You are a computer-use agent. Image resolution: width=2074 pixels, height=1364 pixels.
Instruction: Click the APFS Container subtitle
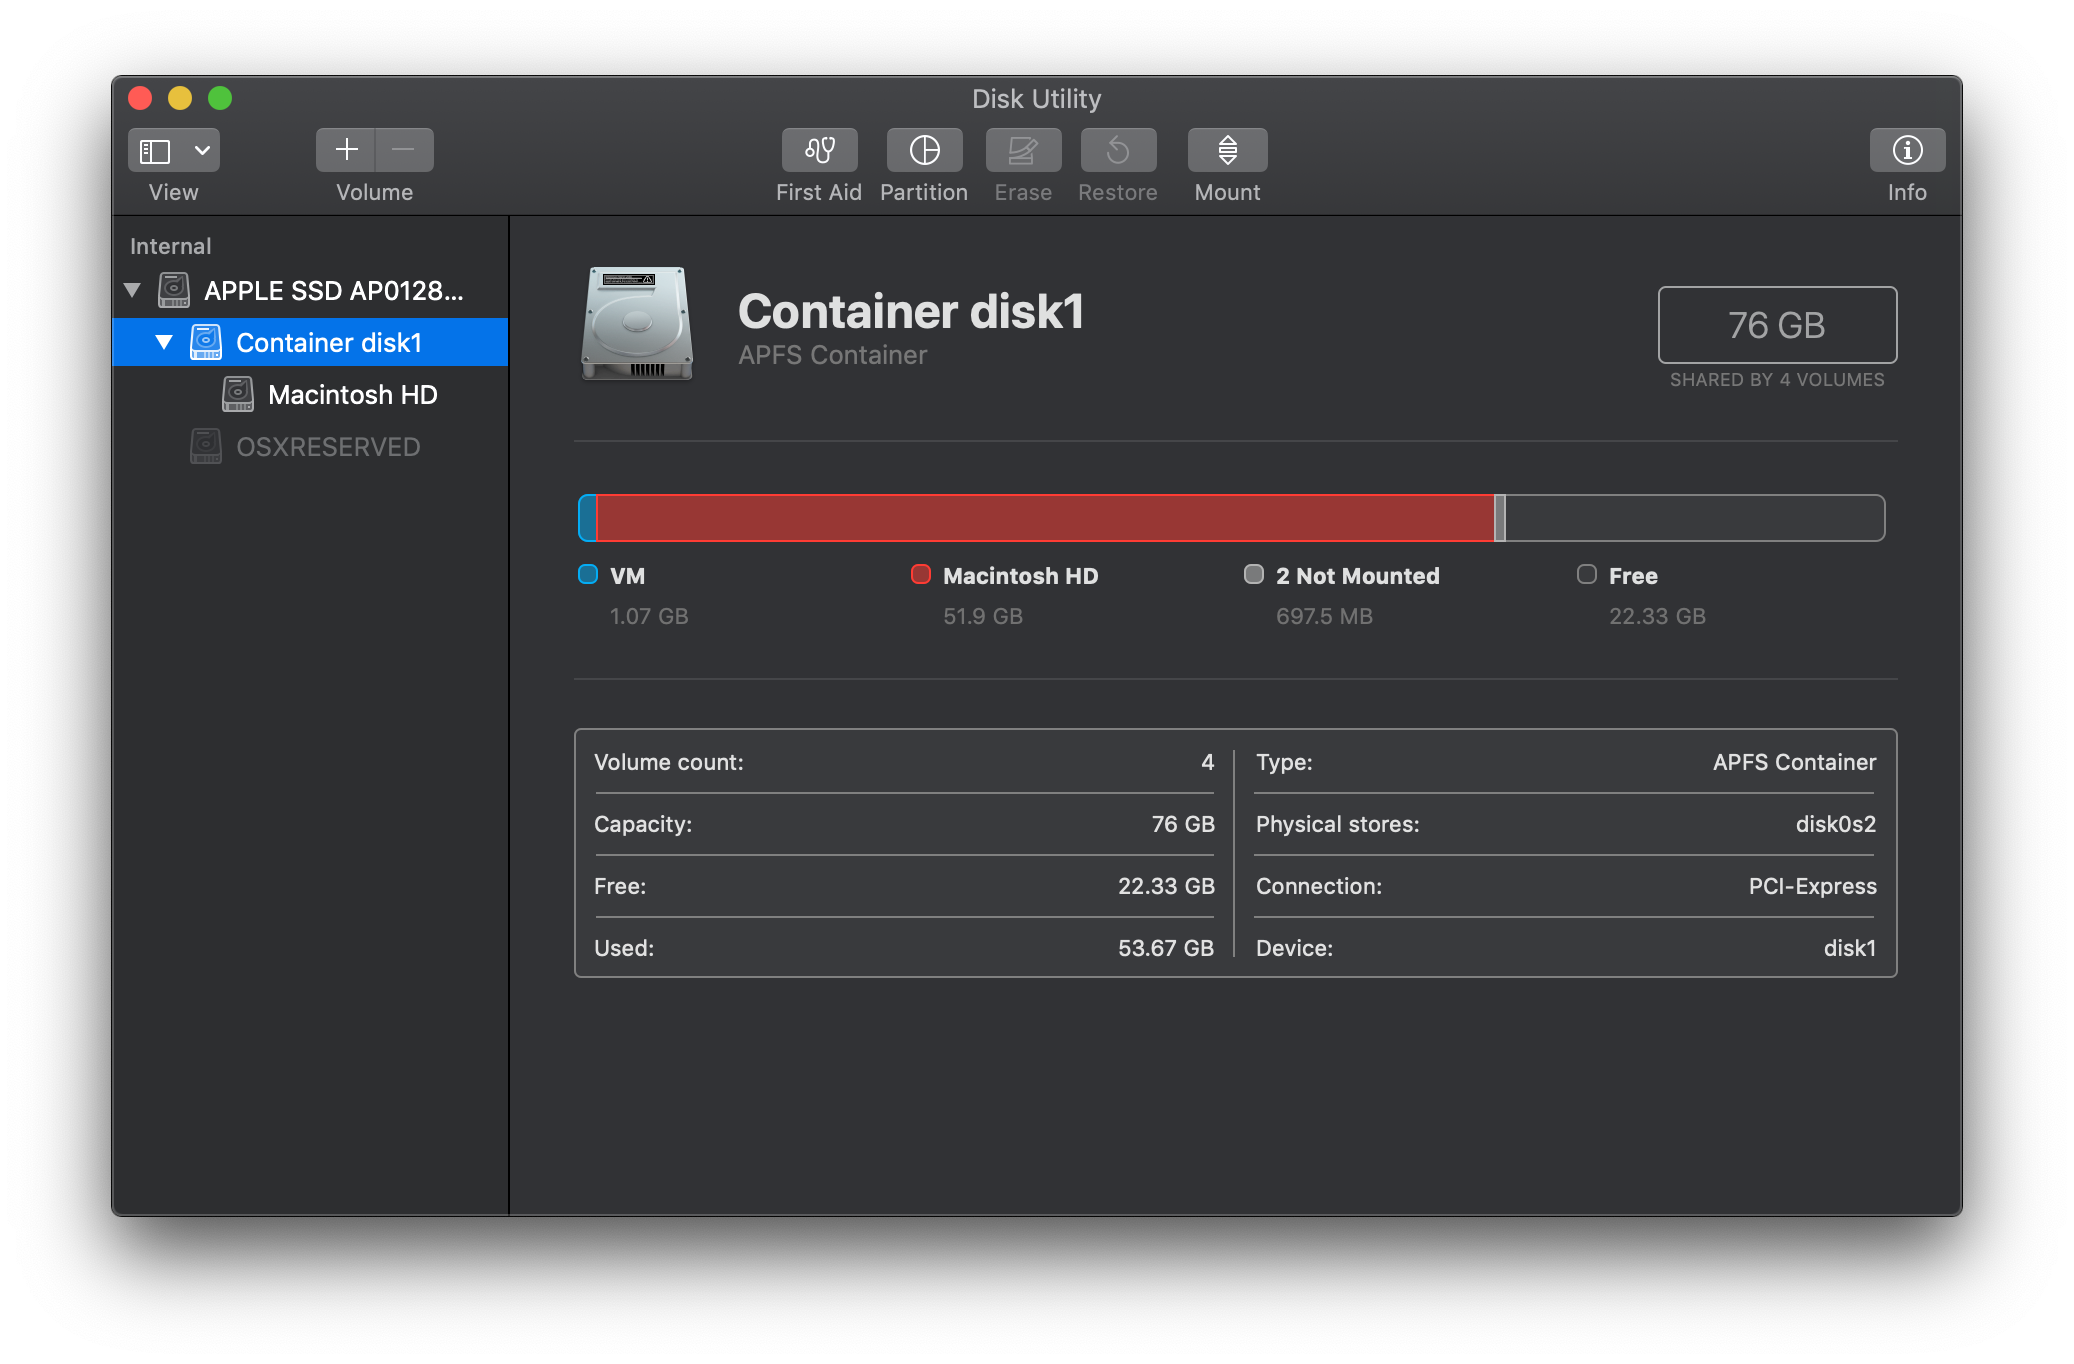[x=832, y=355]
